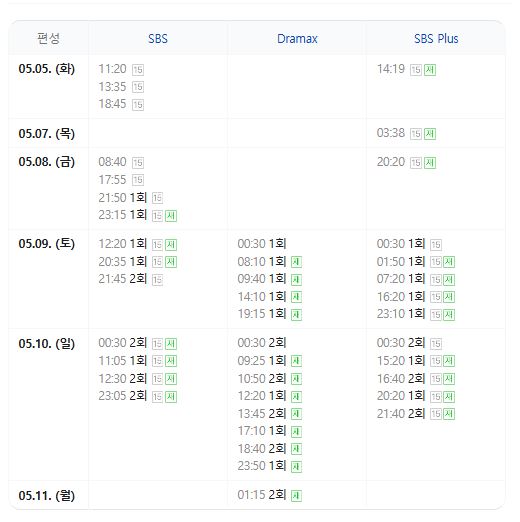Image resolution: width=520 pixels, height=522 pixels.
Task: Click the SBS Plus 16:20 1회 entry
Action: tap(401, 296)
